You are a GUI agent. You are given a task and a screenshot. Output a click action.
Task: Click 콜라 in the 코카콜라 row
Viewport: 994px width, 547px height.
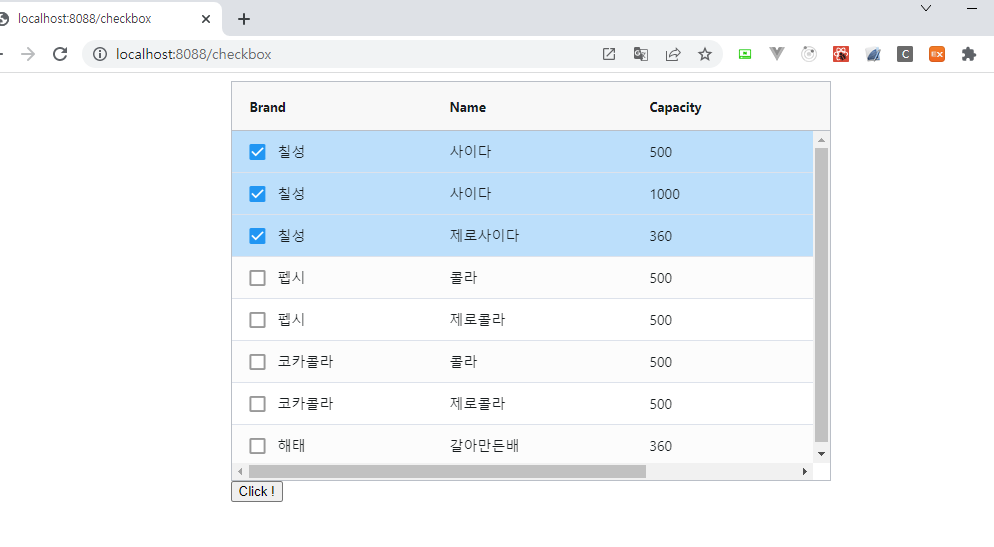tap(463, 362)
